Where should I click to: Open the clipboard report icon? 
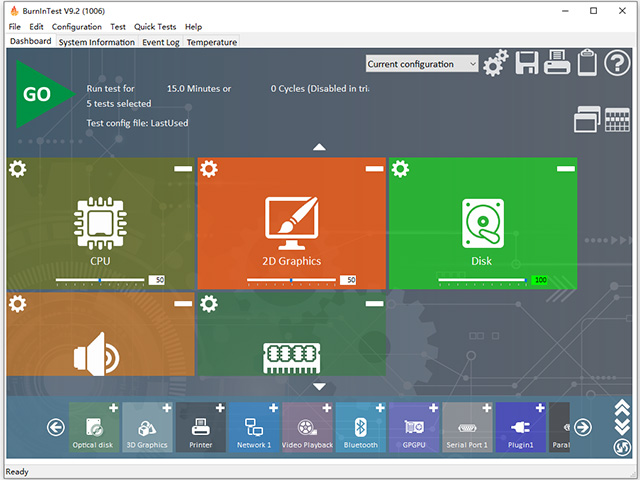587,63
